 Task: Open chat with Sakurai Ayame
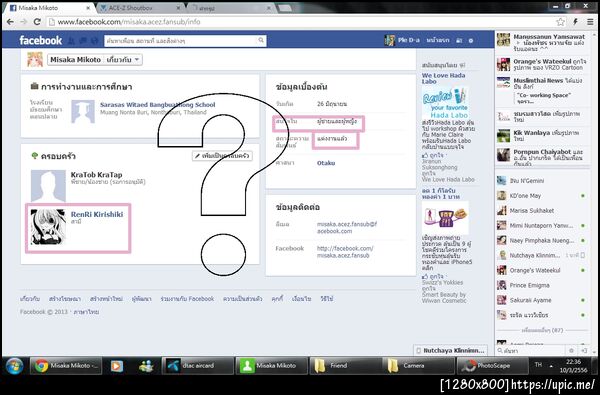542,300
